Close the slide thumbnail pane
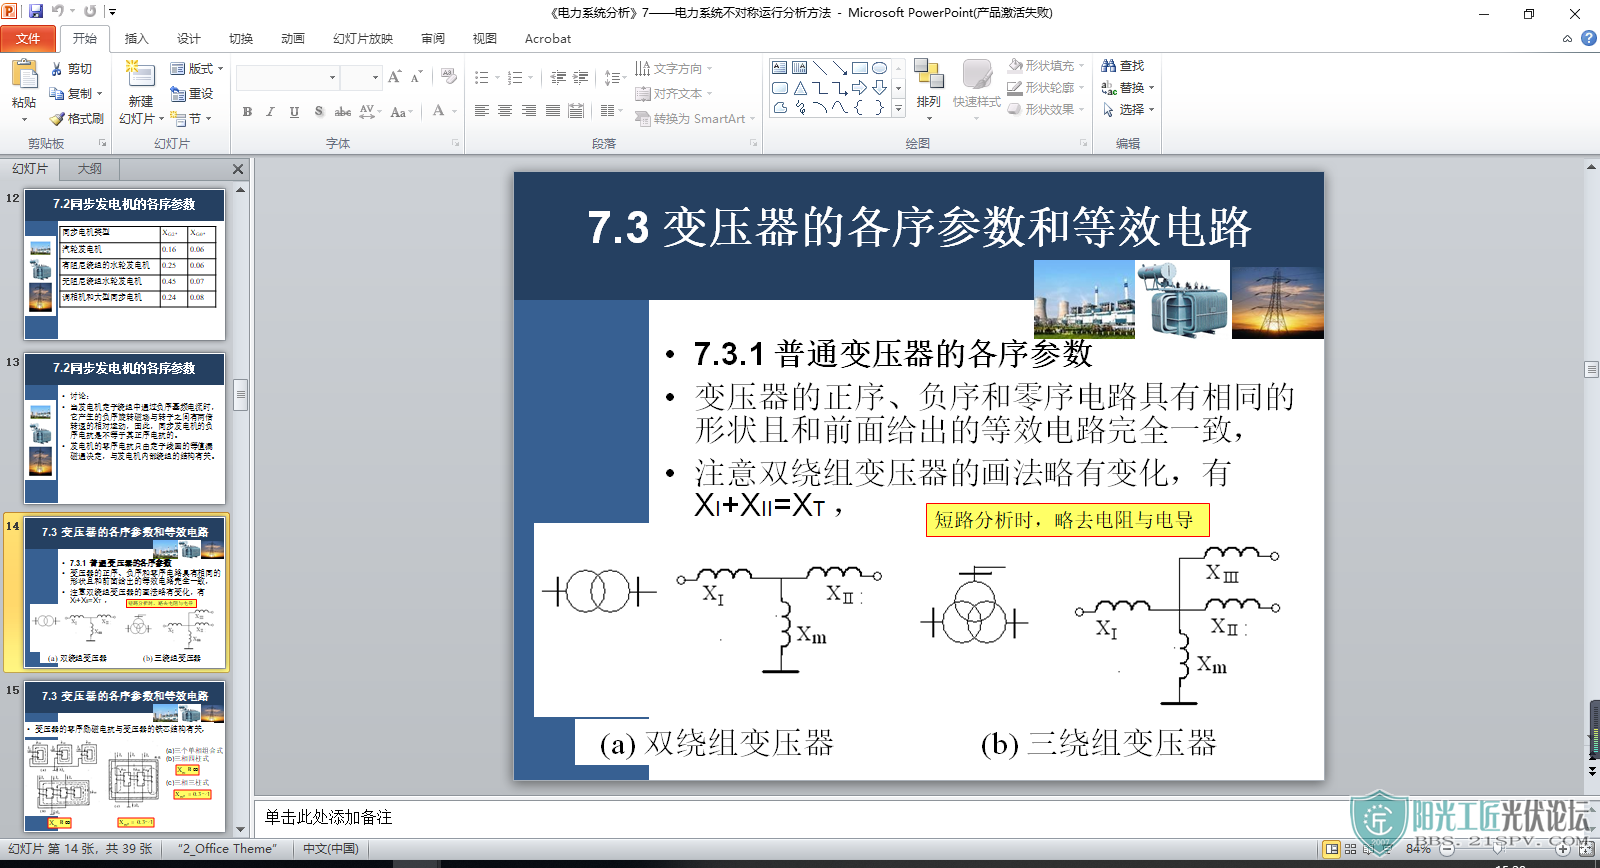 tap(238, 169)
